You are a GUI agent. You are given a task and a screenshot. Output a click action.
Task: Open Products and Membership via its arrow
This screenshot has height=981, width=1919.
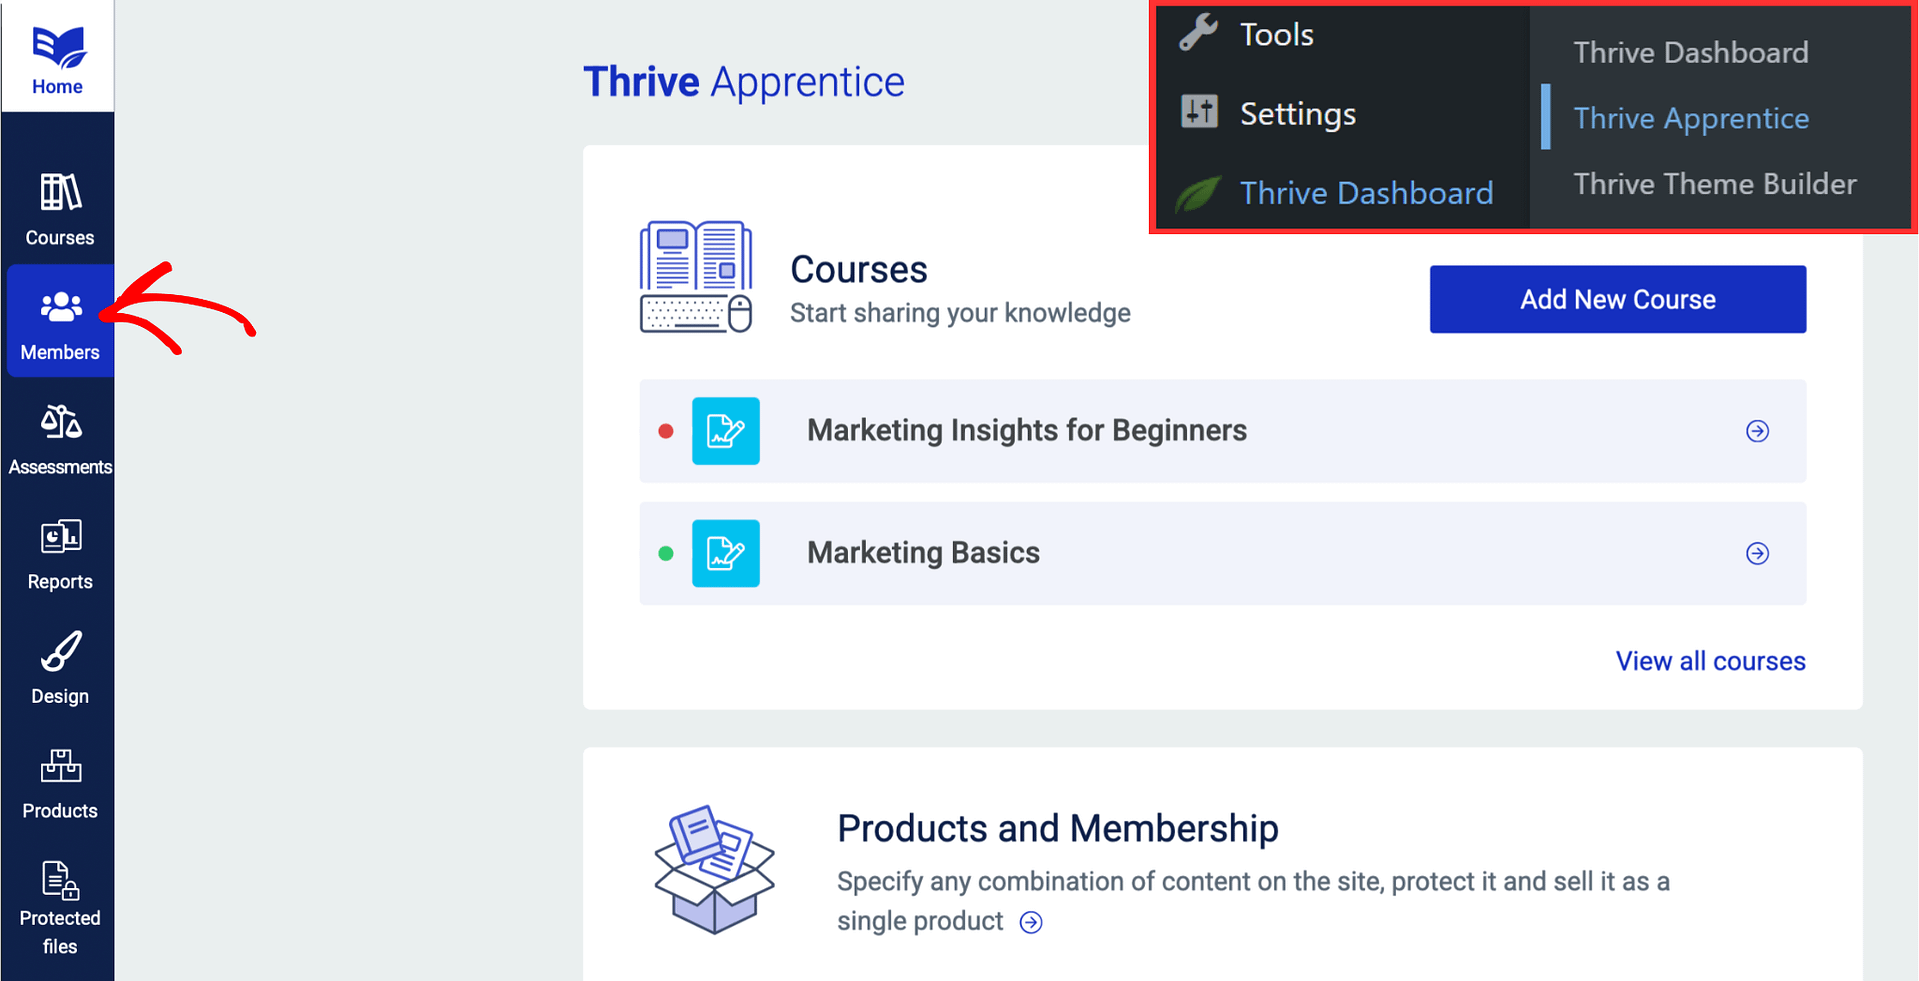1031,922
